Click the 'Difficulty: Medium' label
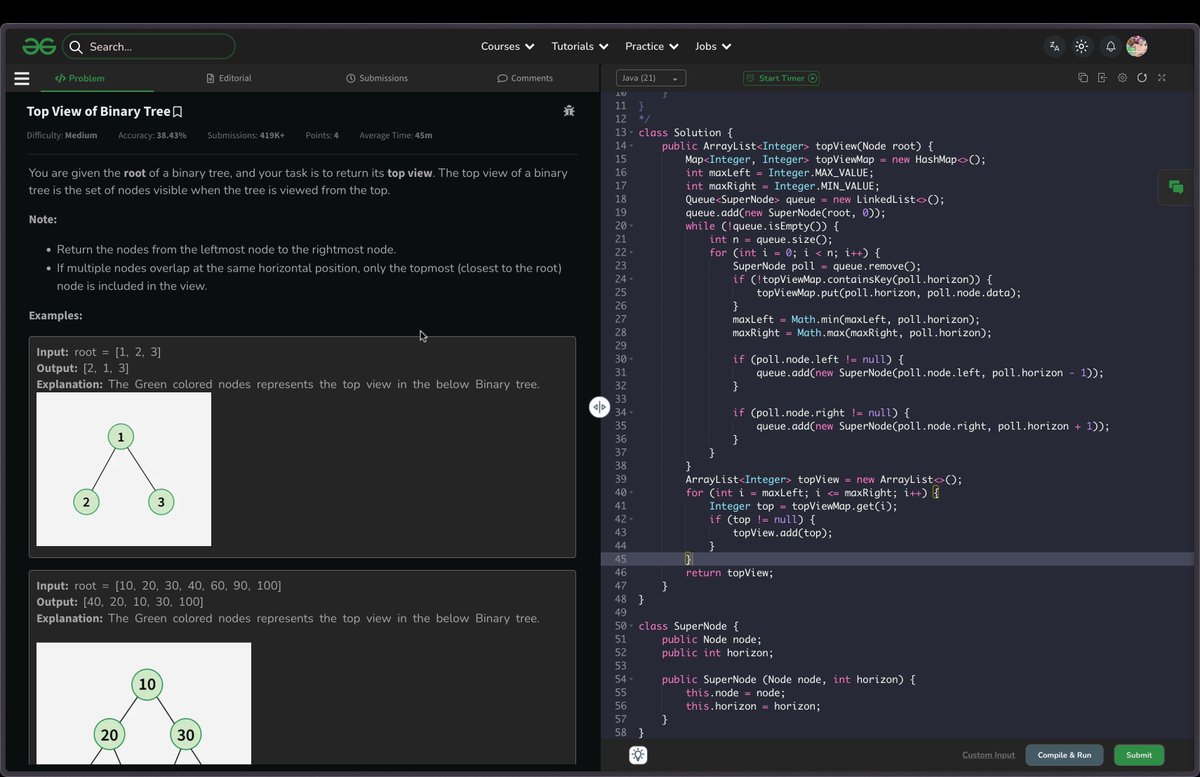 pyautogui.click(x=62, y=135)
